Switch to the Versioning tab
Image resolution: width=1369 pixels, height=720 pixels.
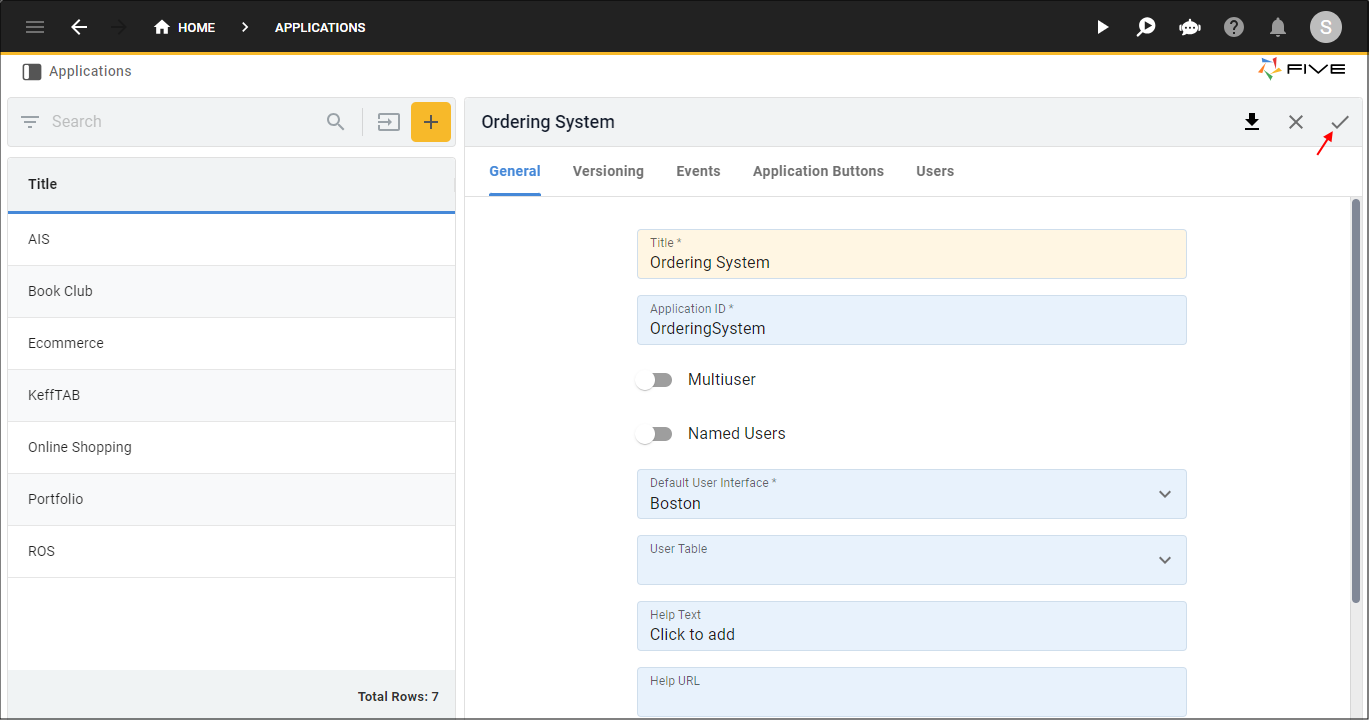click(x=608, y=171)
